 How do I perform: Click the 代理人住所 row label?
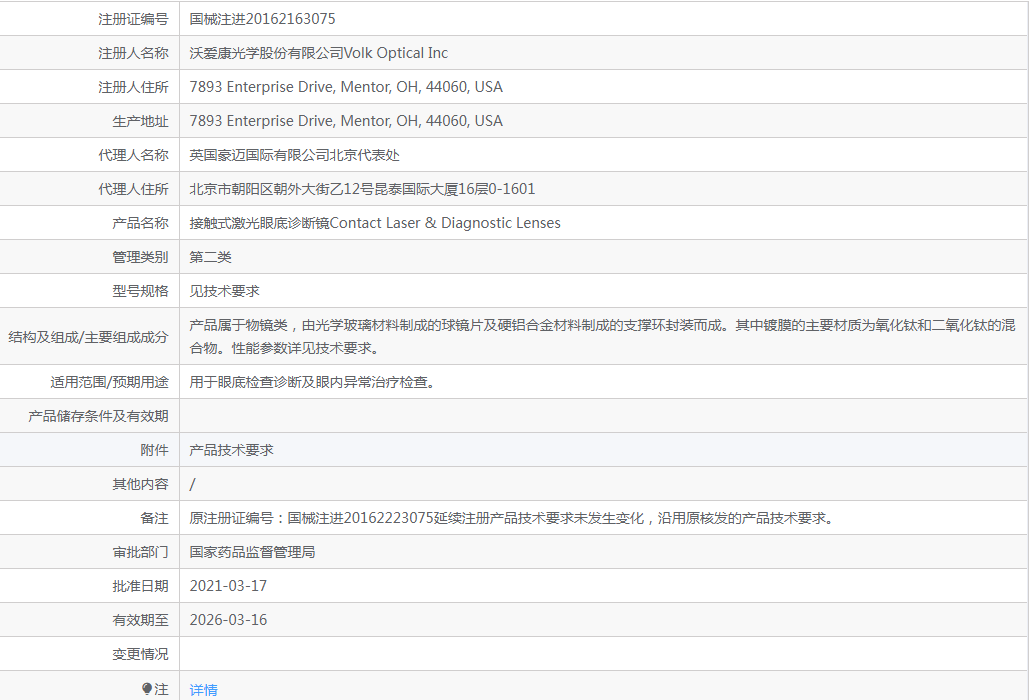[x=133, y=189]
